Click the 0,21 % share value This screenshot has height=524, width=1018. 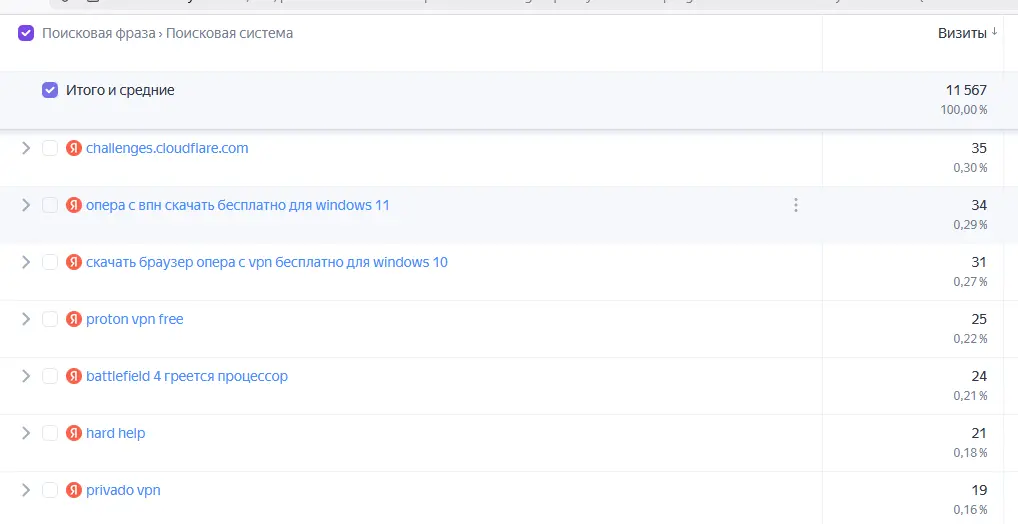click(x=970, y=395)
